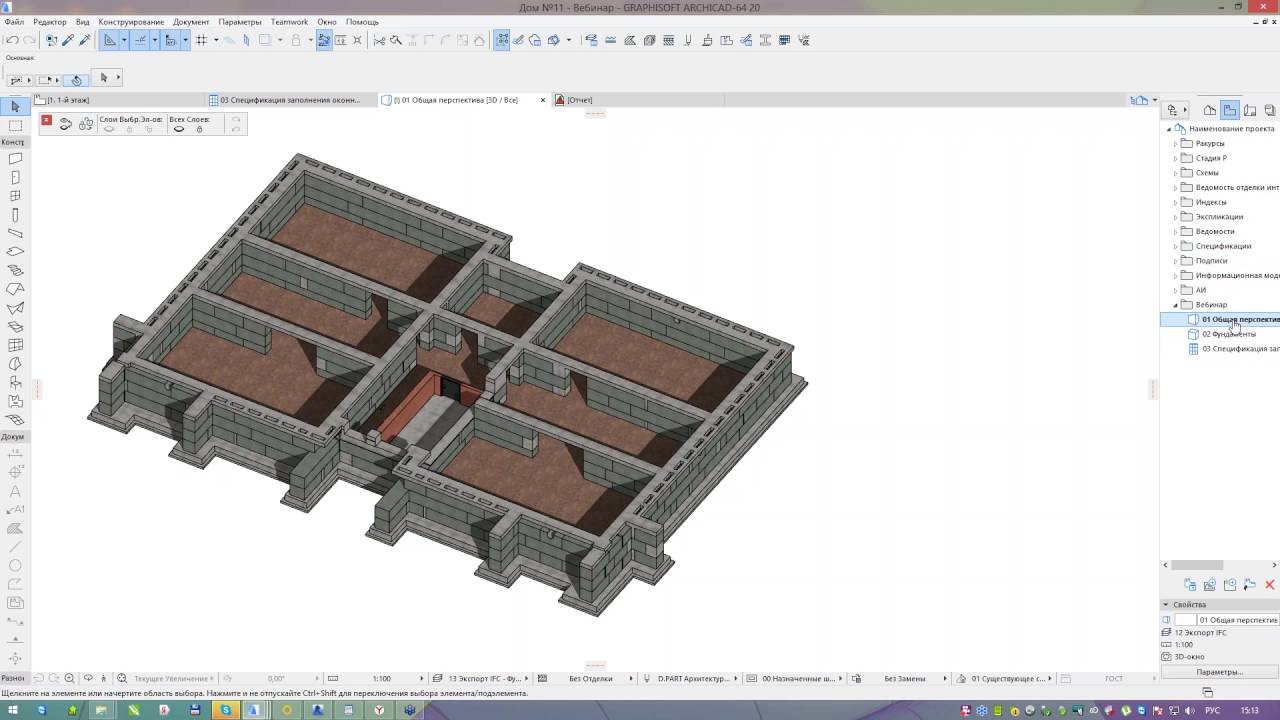Click the Skype icon in taskbar
This screenshot has height=720, width=1280.
pos(226,710)
